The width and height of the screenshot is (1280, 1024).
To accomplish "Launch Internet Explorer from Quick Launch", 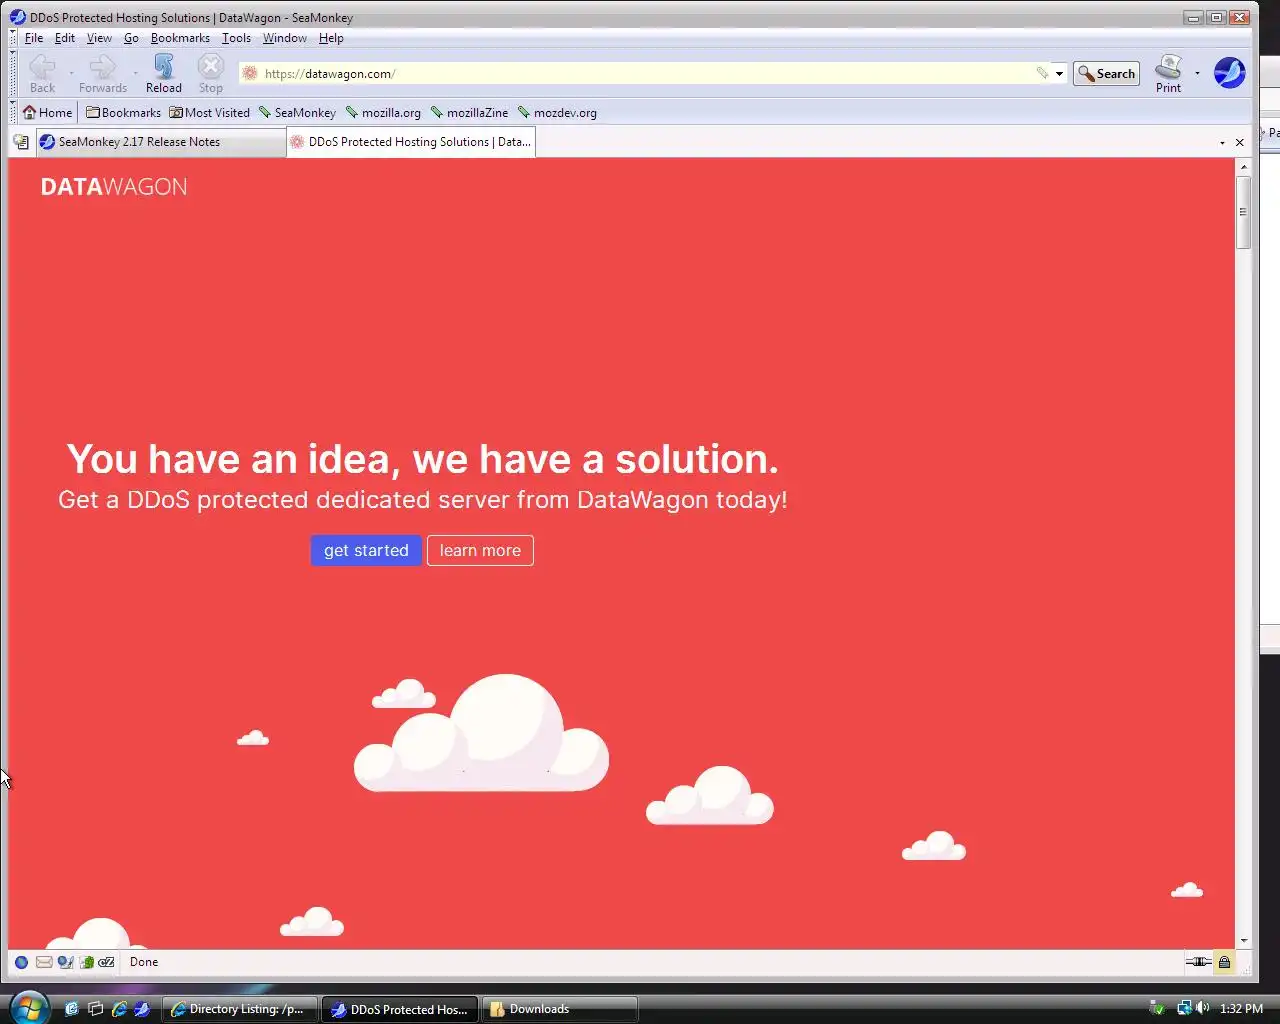I will coord(119,1009).
